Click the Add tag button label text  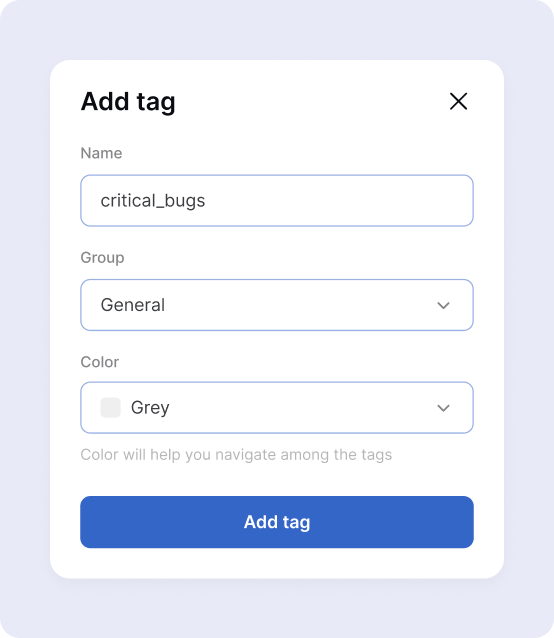(277, 522)
